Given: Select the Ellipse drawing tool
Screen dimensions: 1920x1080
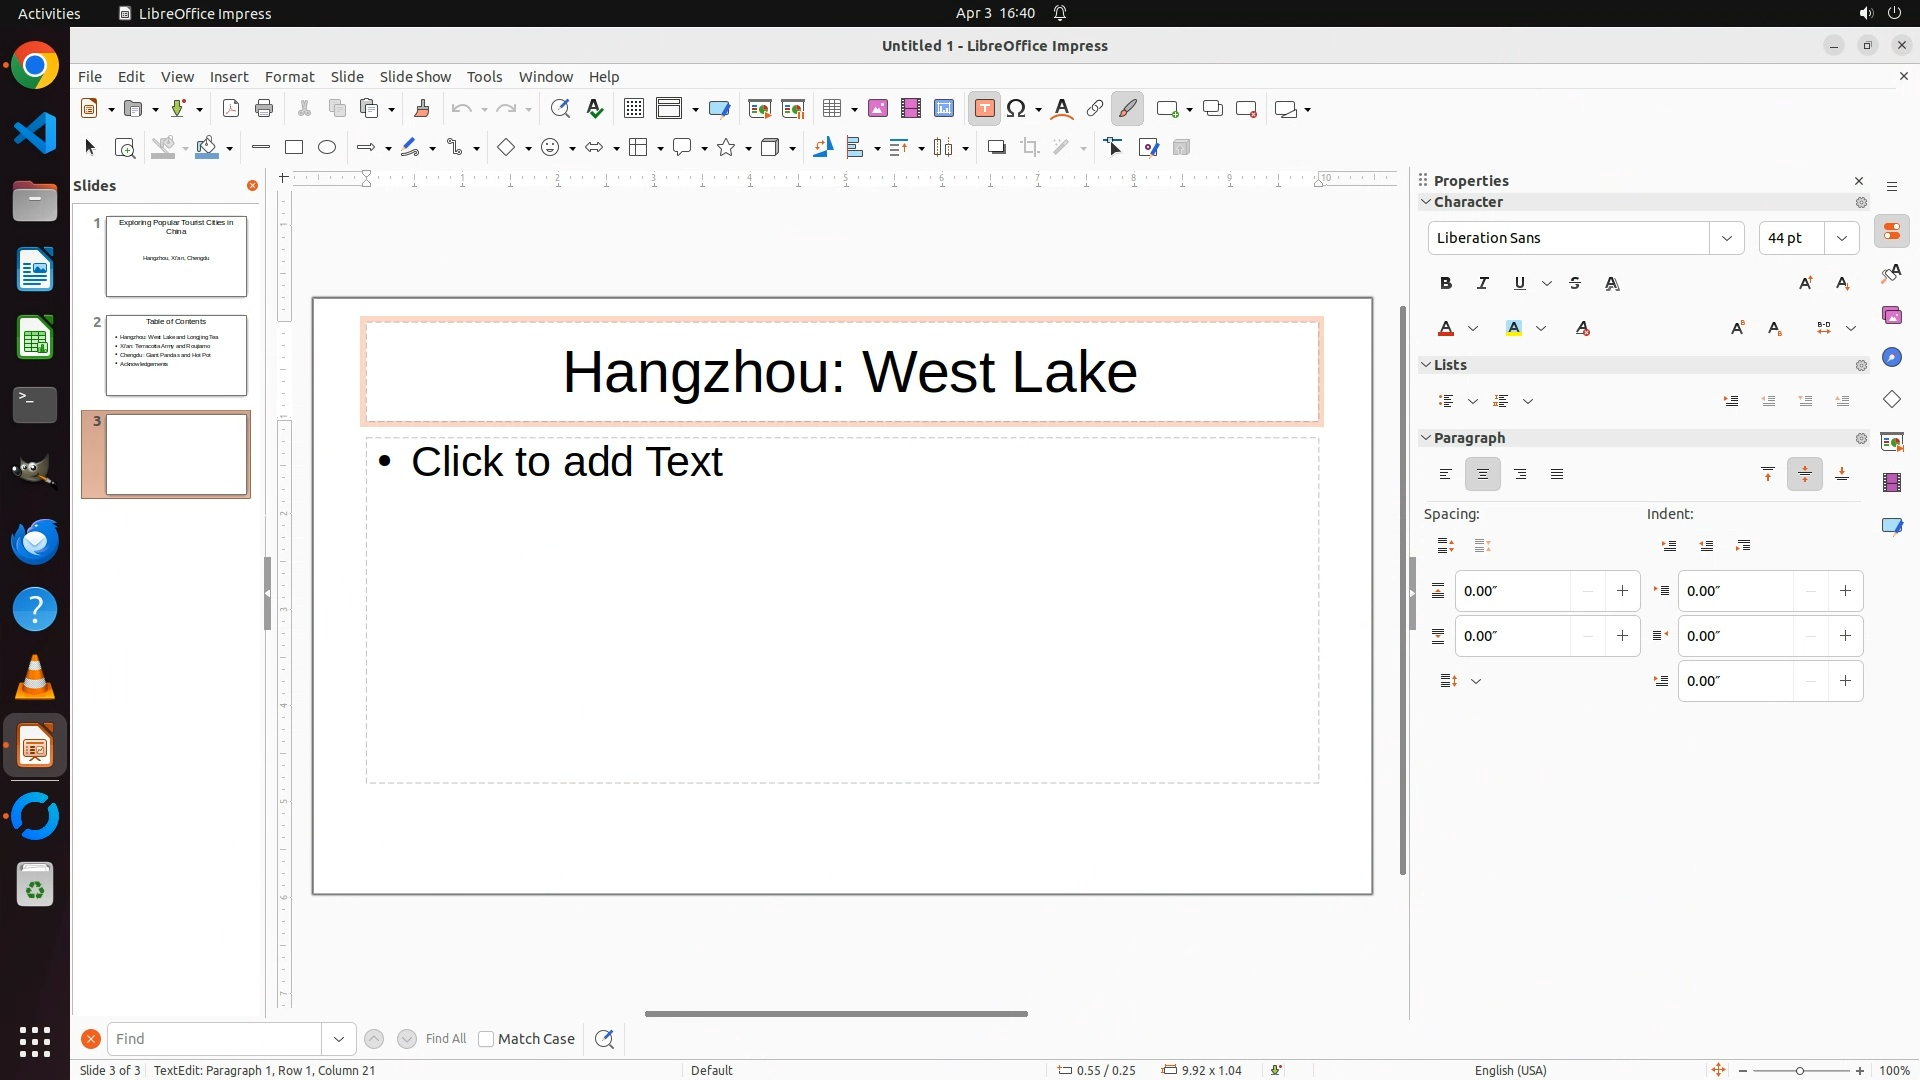Looking at the screenshot, I should coord(327,148).
